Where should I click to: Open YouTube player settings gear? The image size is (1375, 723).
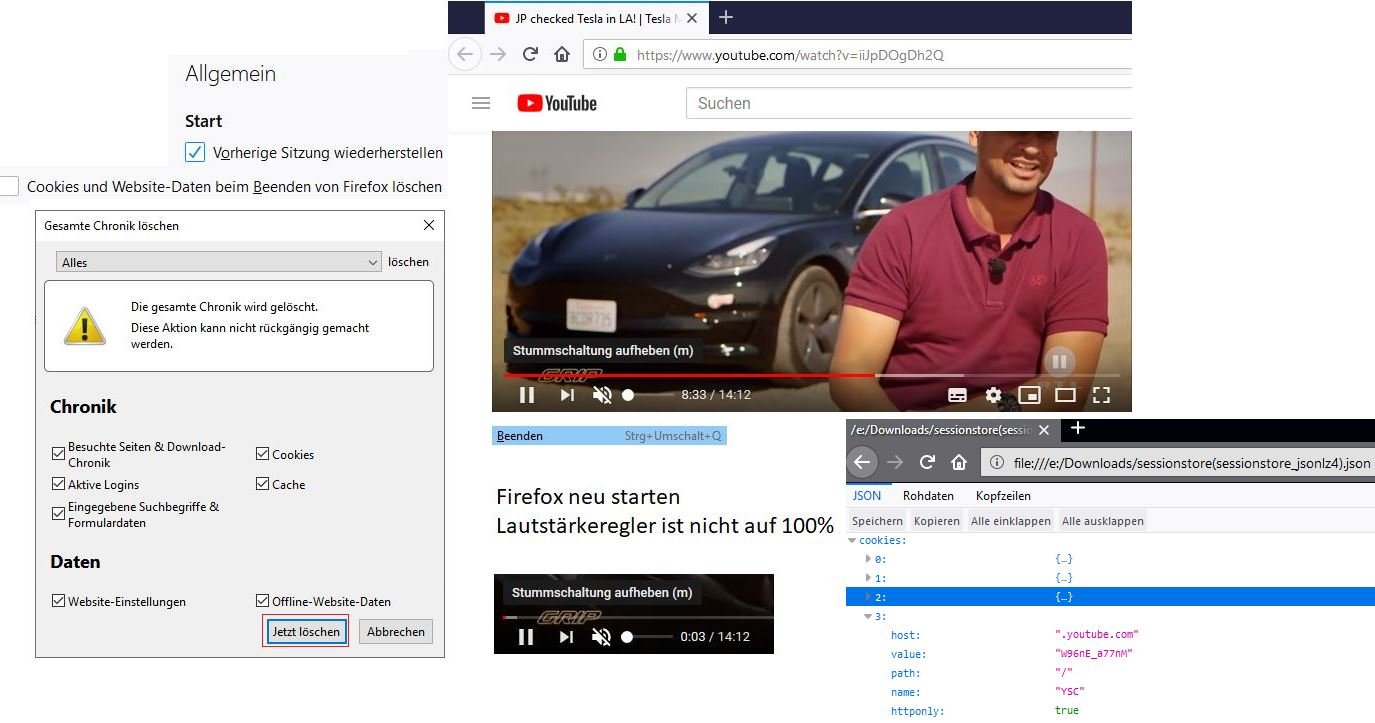point(993,395)
